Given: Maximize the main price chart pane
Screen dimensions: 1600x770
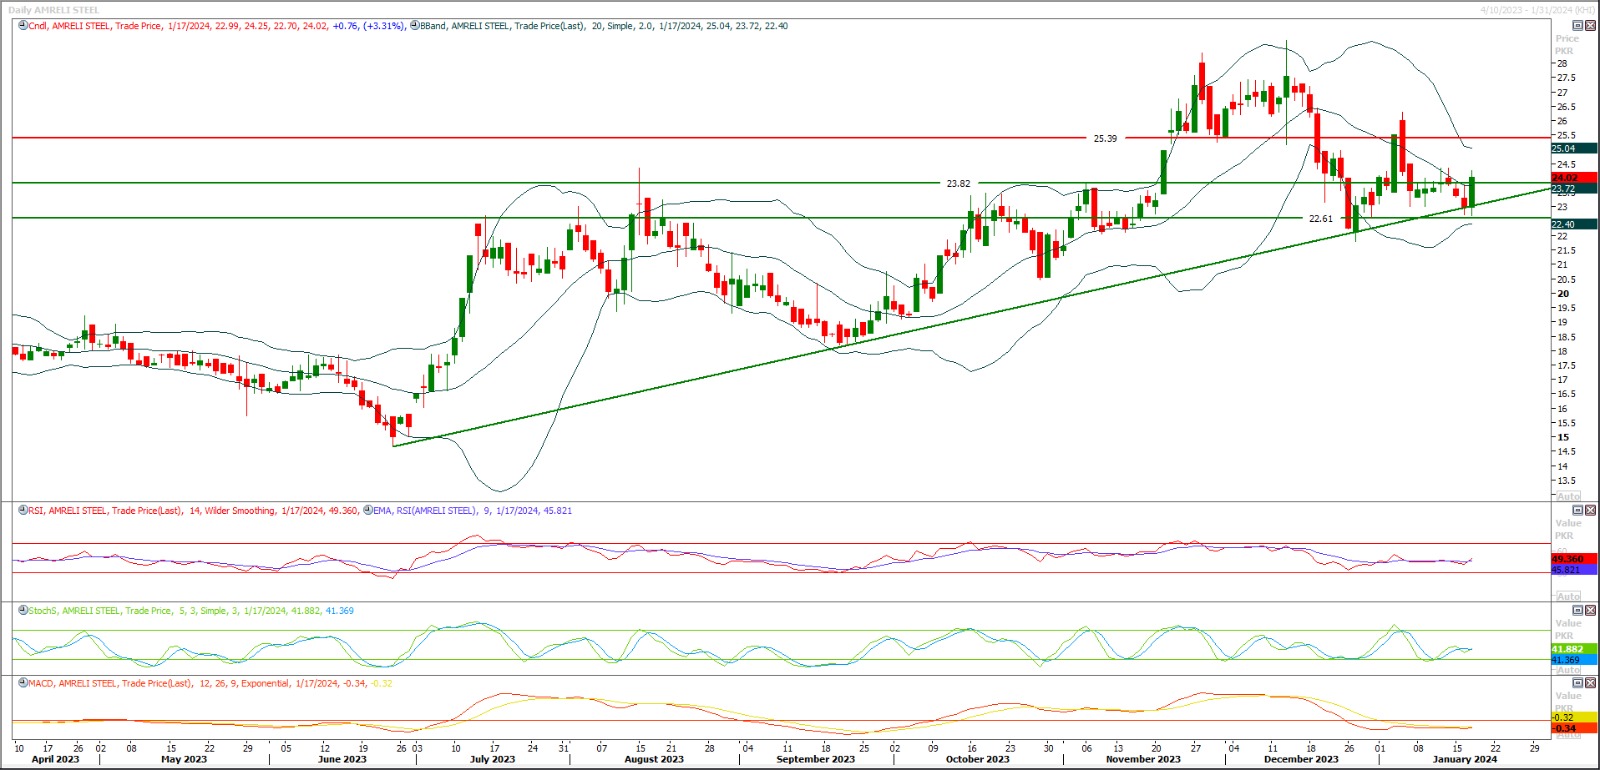Looking at the screenshot, I should [x=1578, y=26].
